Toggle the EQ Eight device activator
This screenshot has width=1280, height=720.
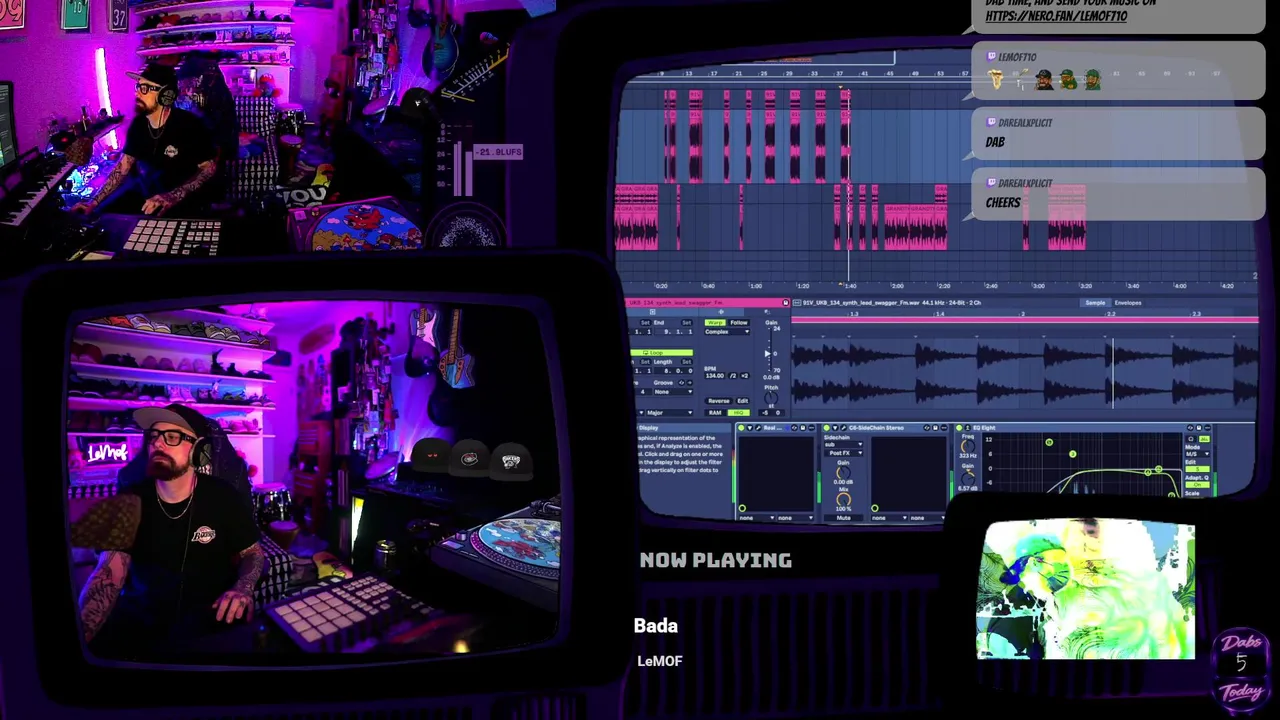coord(959,428)
